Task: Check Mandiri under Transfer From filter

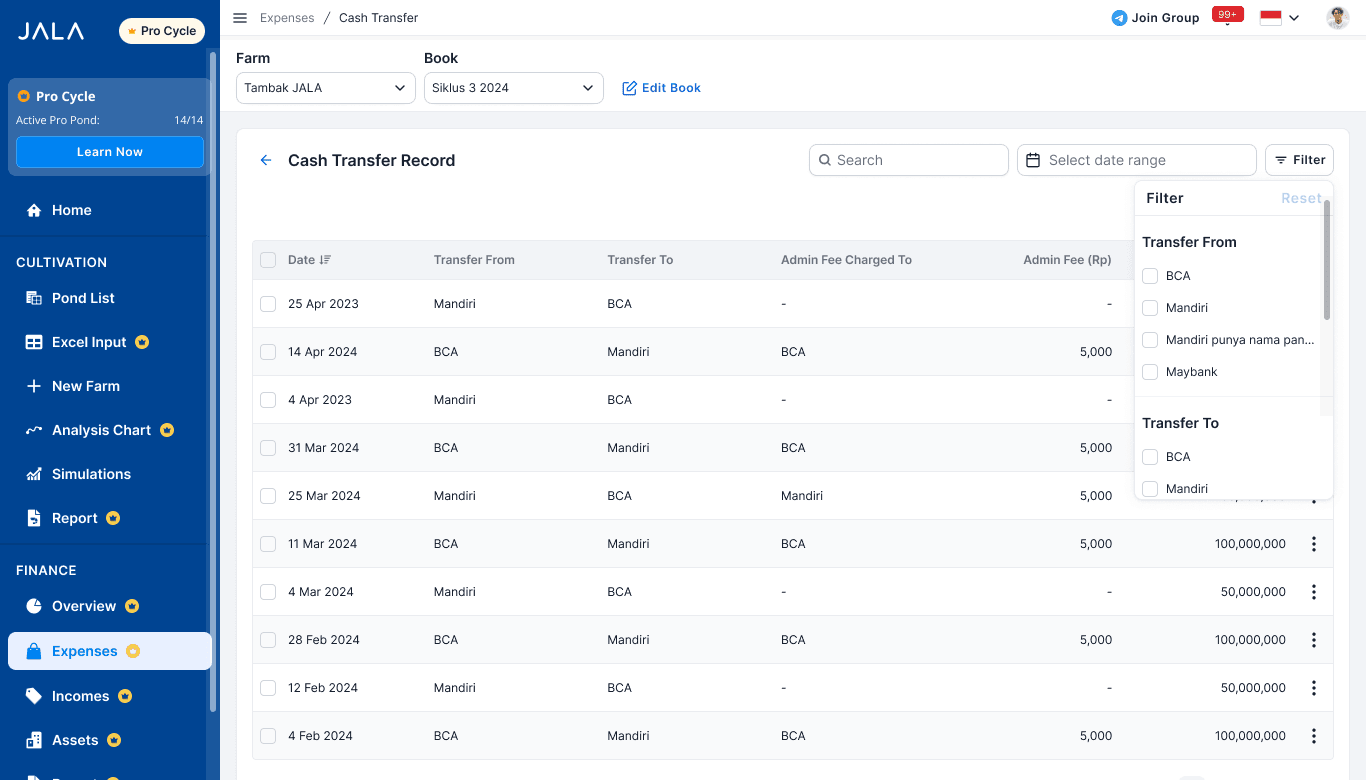Action: point(1150,308)
